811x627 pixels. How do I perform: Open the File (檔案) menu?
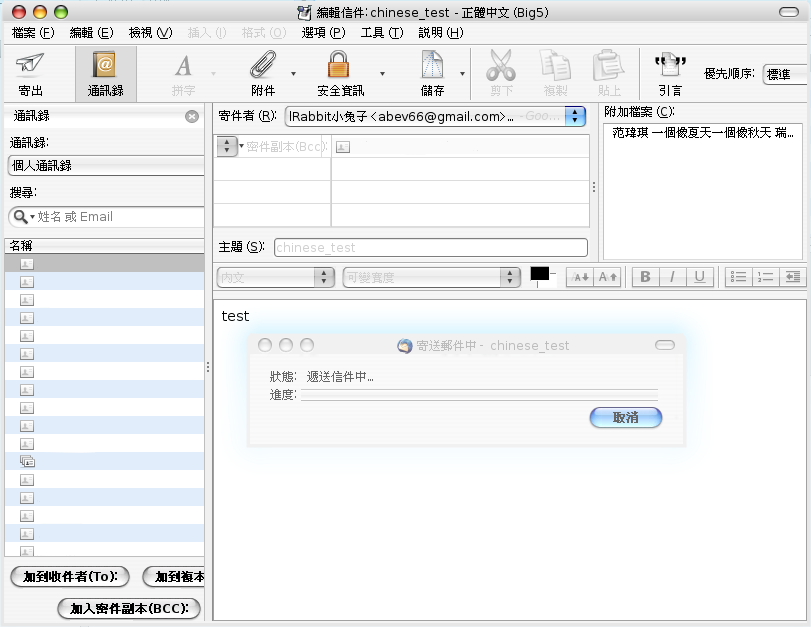(33, 33)
